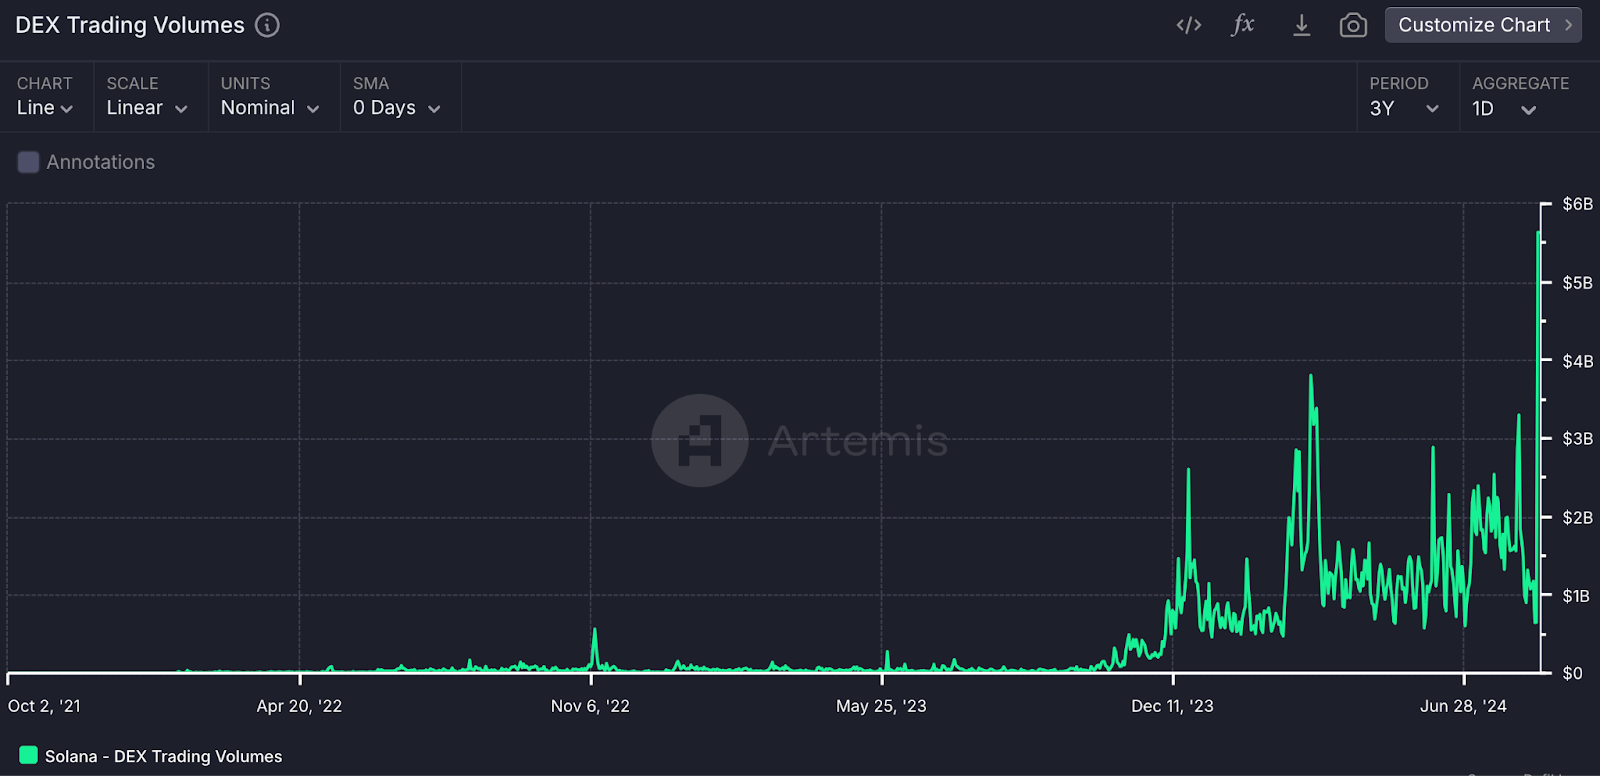Click the Customize Chart button
Screen dimensions: 1600x776
coord(1483,25)
